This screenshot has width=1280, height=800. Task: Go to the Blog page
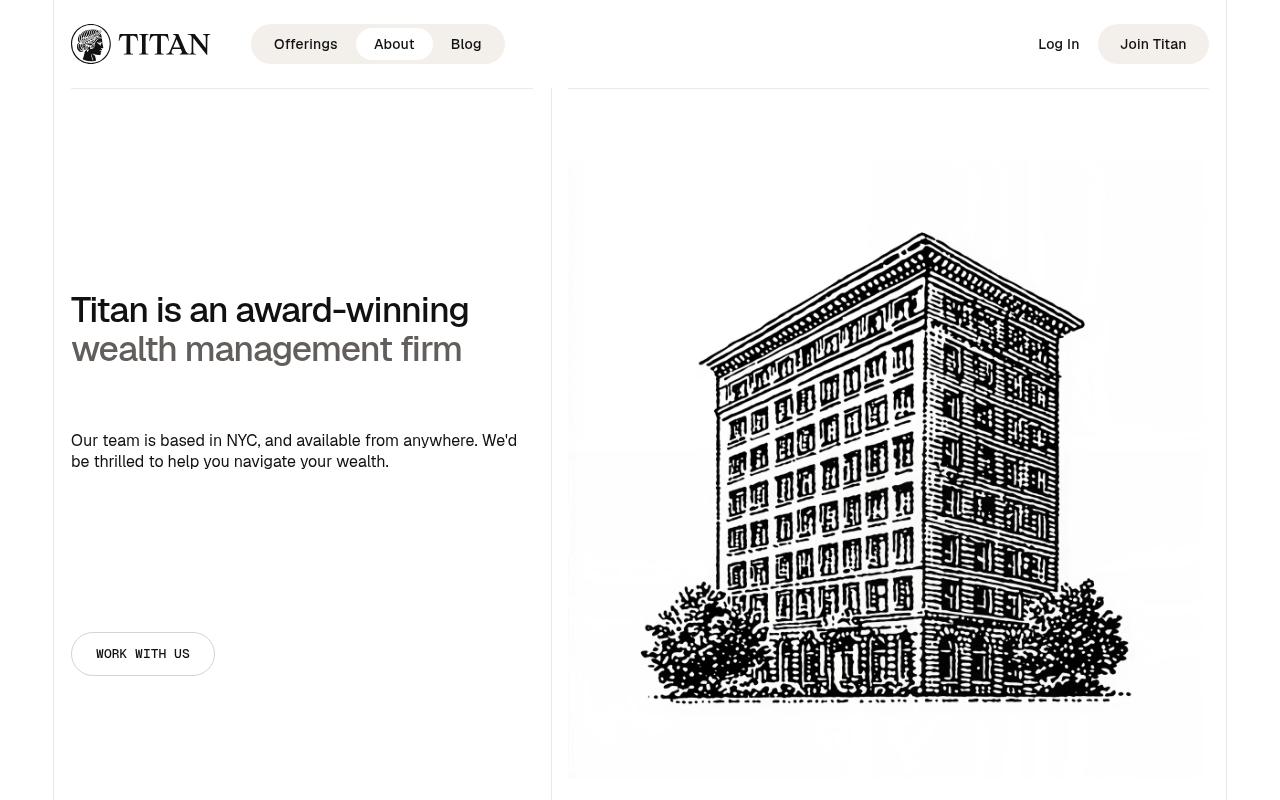click(x=466, y=44)
